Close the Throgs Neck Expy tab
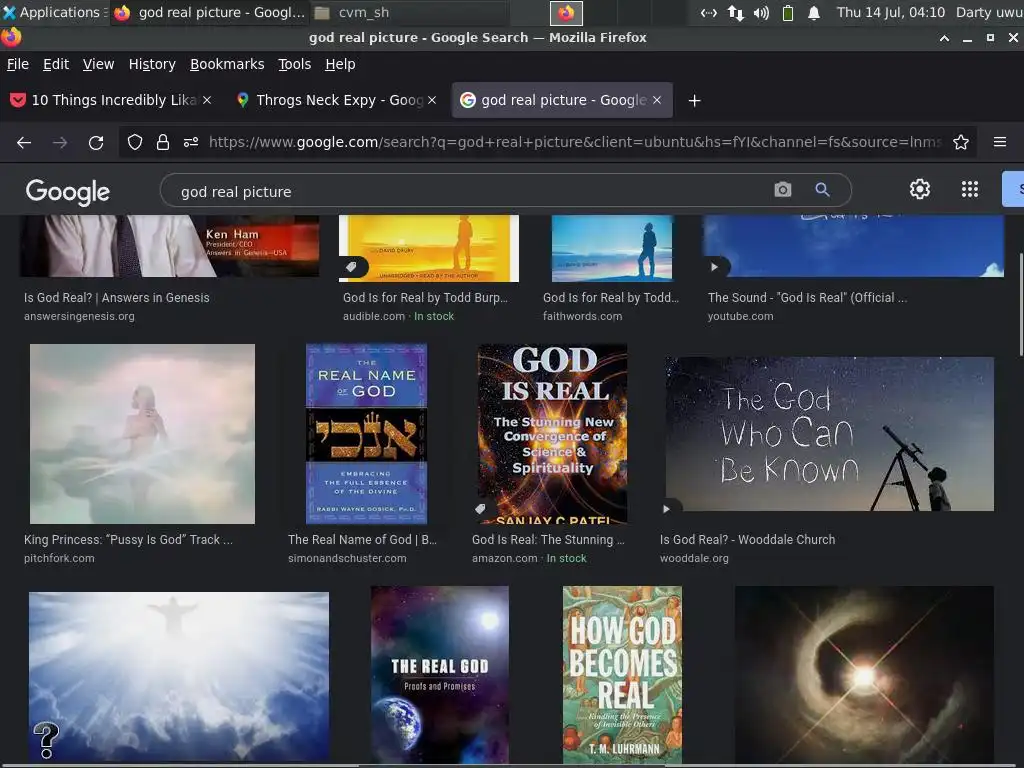 click(x=432, y=100)
